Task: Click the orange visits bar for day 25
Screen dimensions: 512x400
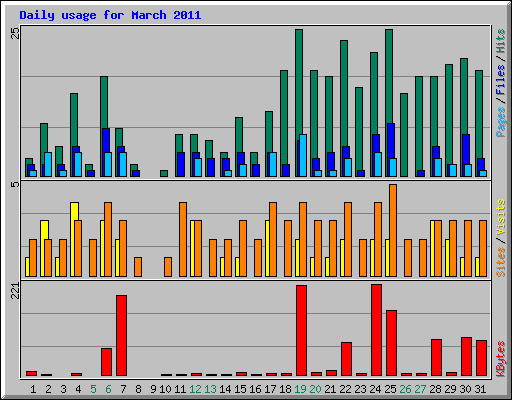Action: (393, 230)
